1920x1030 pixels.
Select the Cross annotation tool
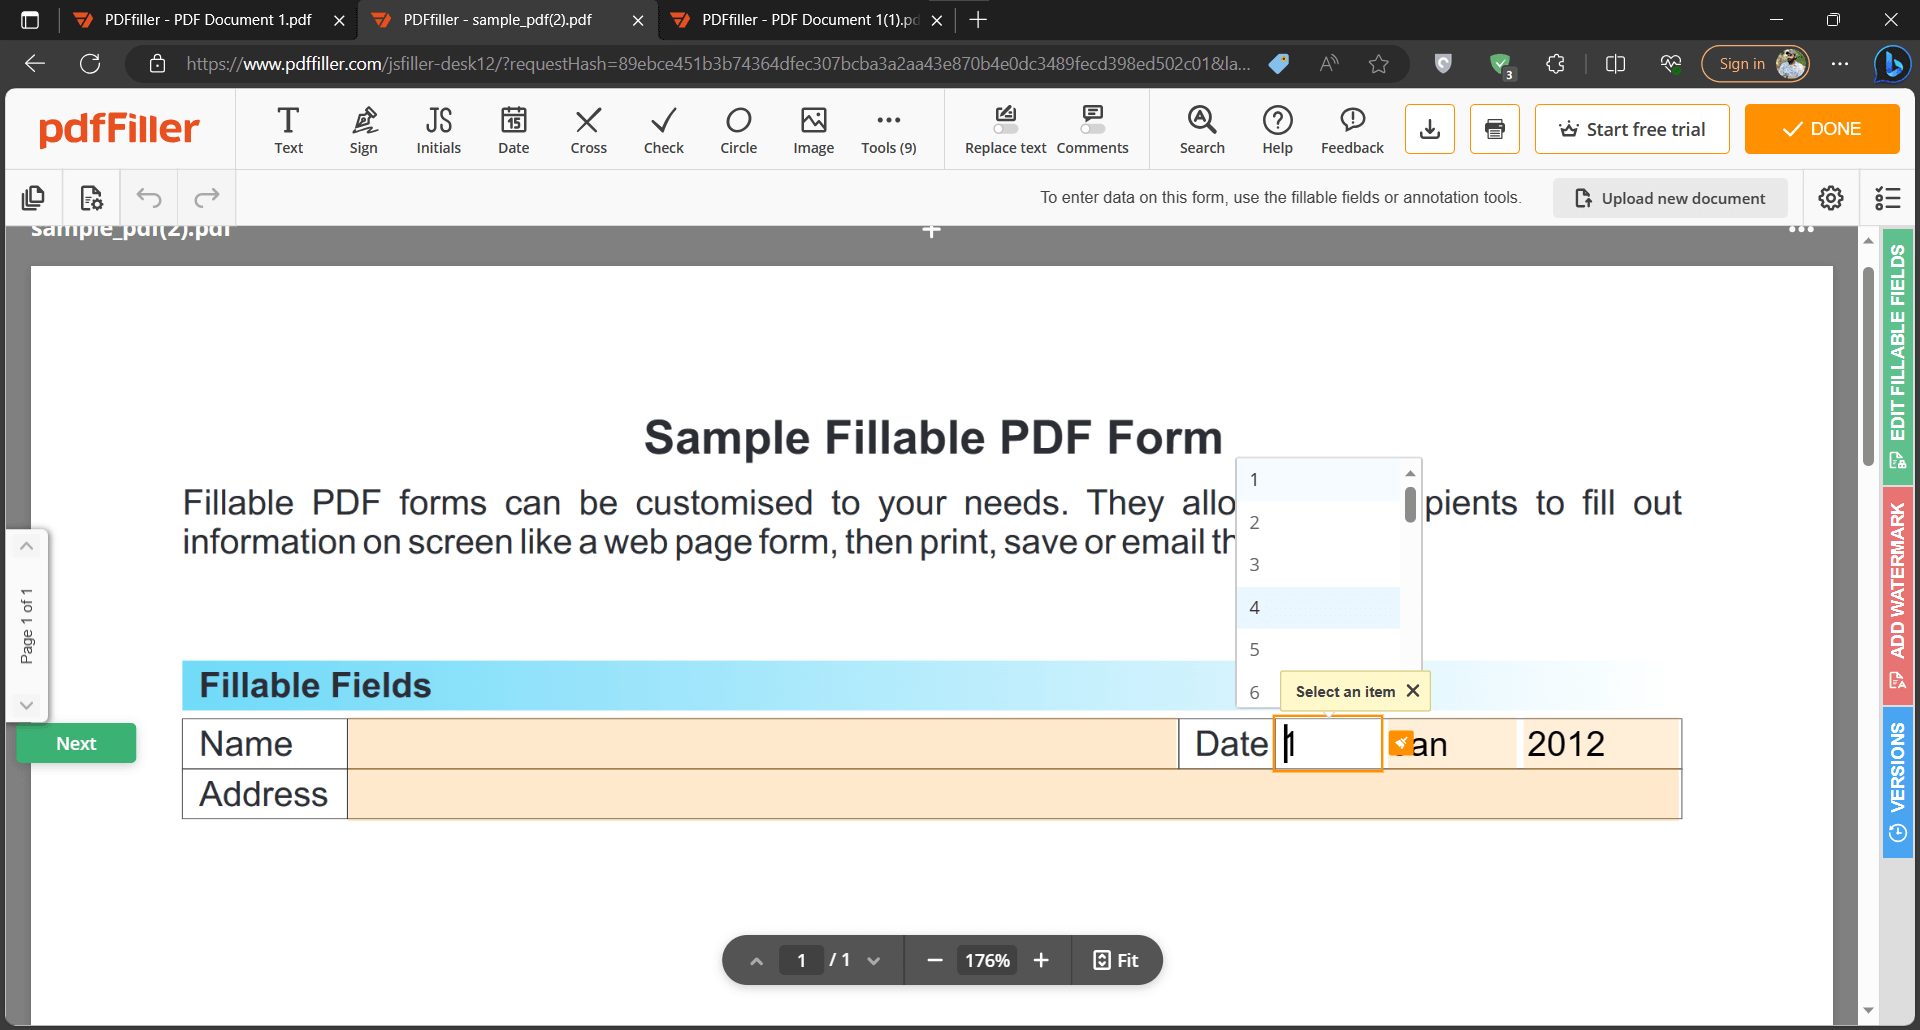tap(588, 129)
